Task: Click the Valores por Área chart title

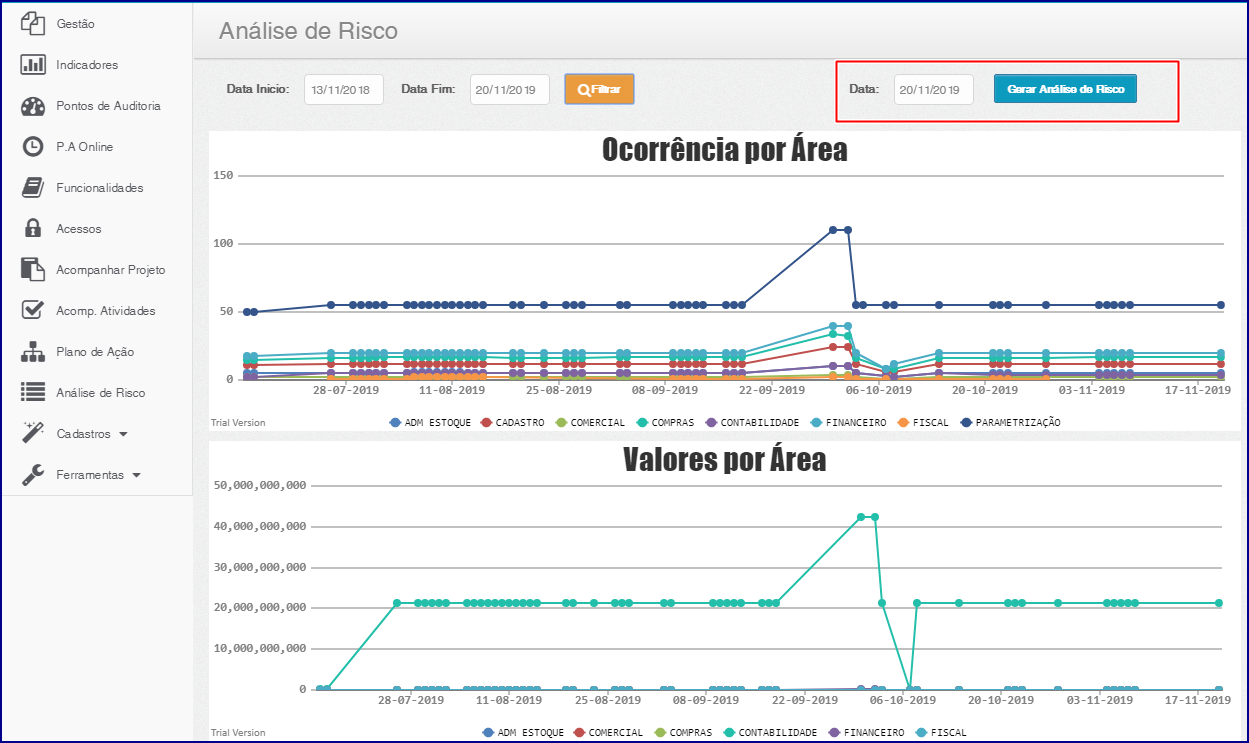Action: 724,459
